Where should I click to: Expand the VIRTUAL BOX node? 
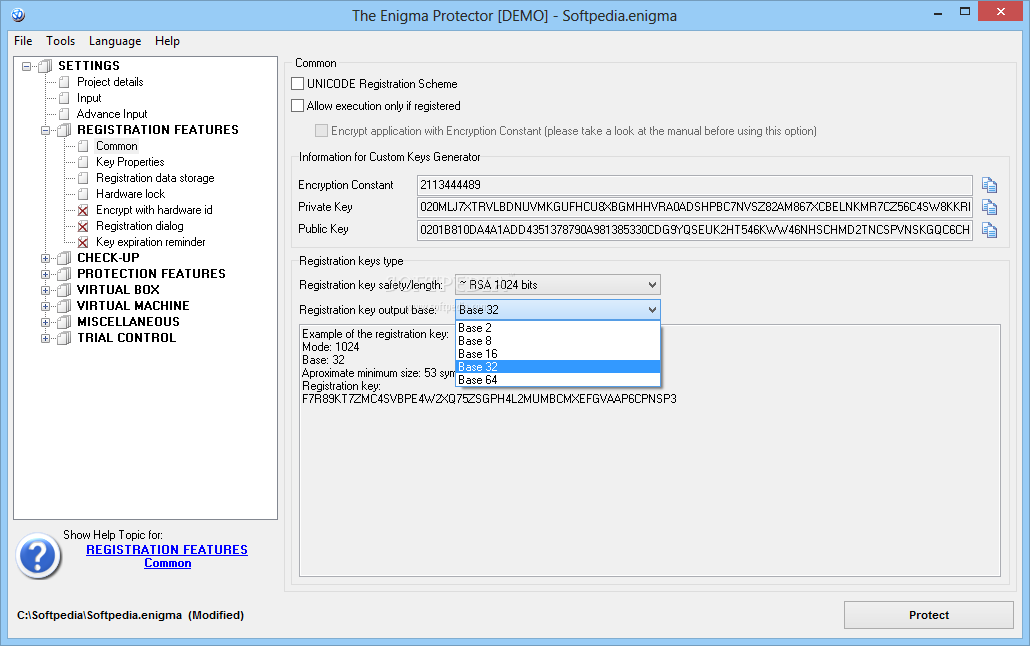(x=45, y=290)
